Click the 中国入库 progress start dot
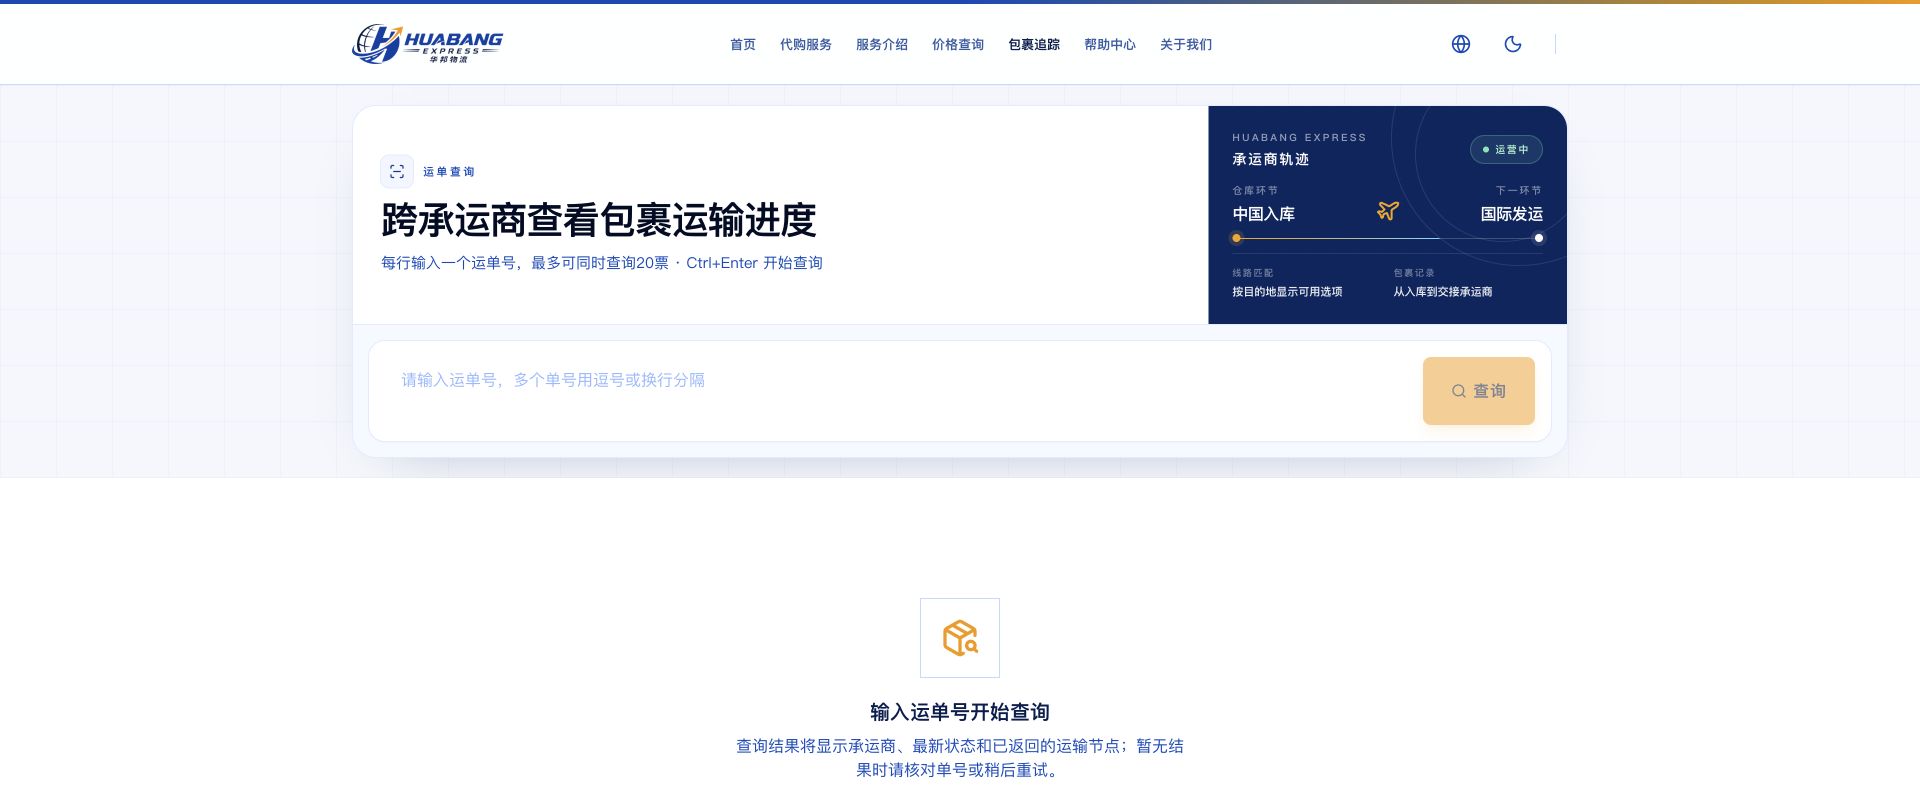1920x789 pixels. click(1237, 238)
